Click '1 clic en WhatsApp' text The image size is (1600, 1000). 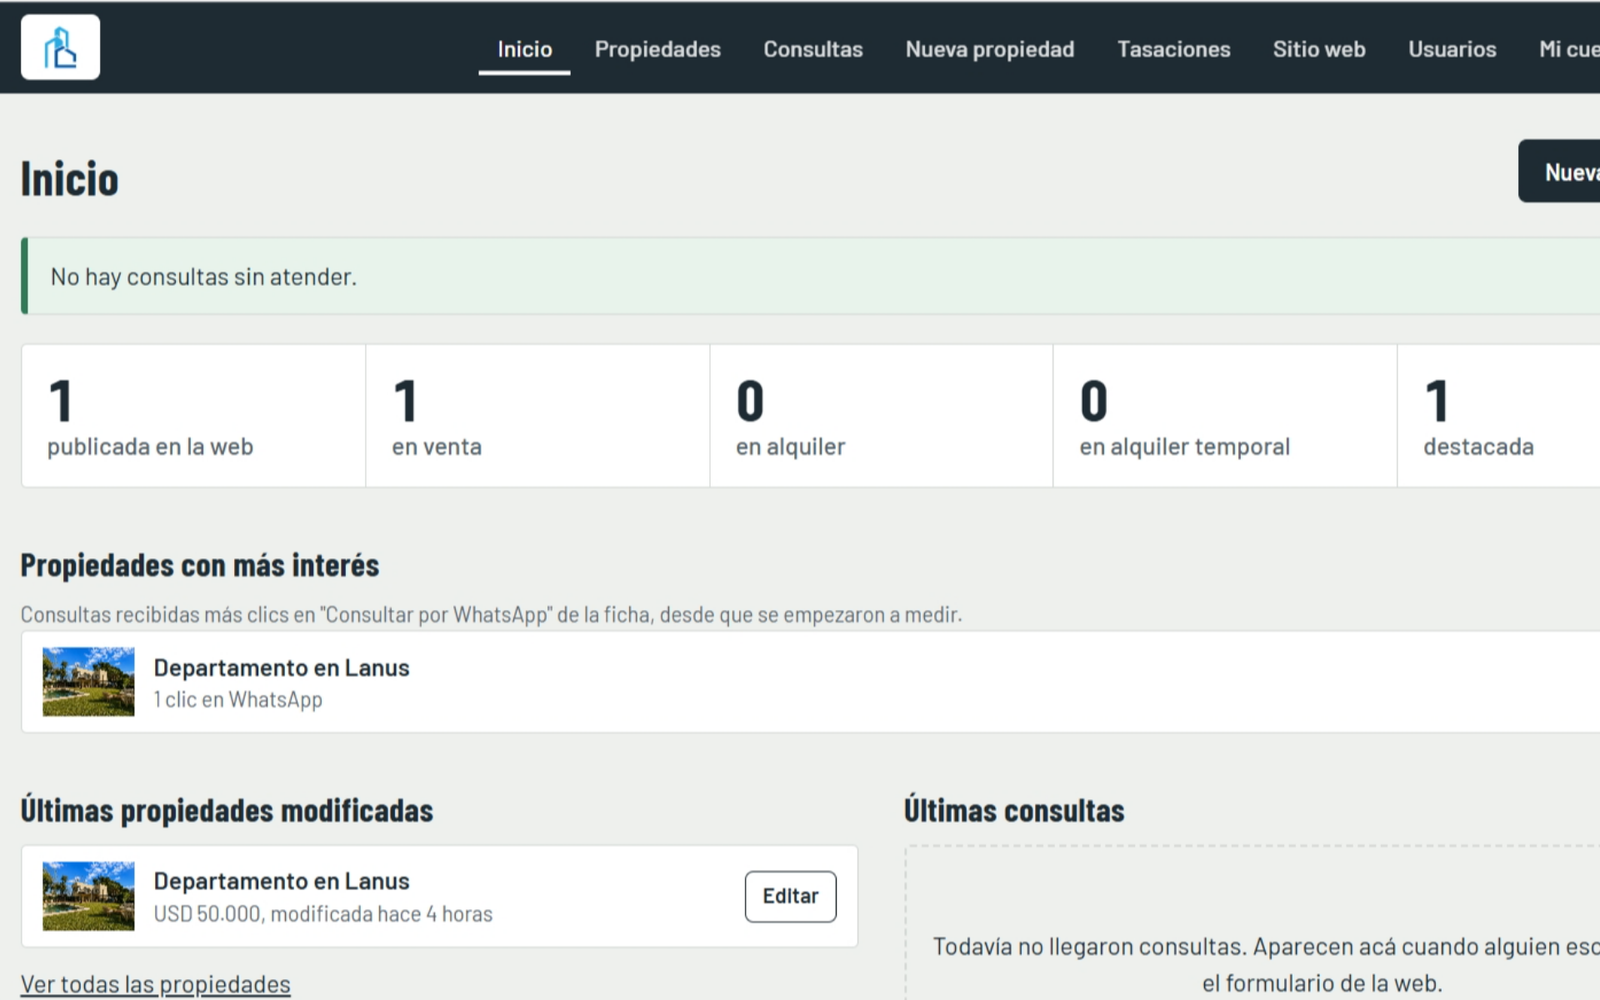coord(238,700)
